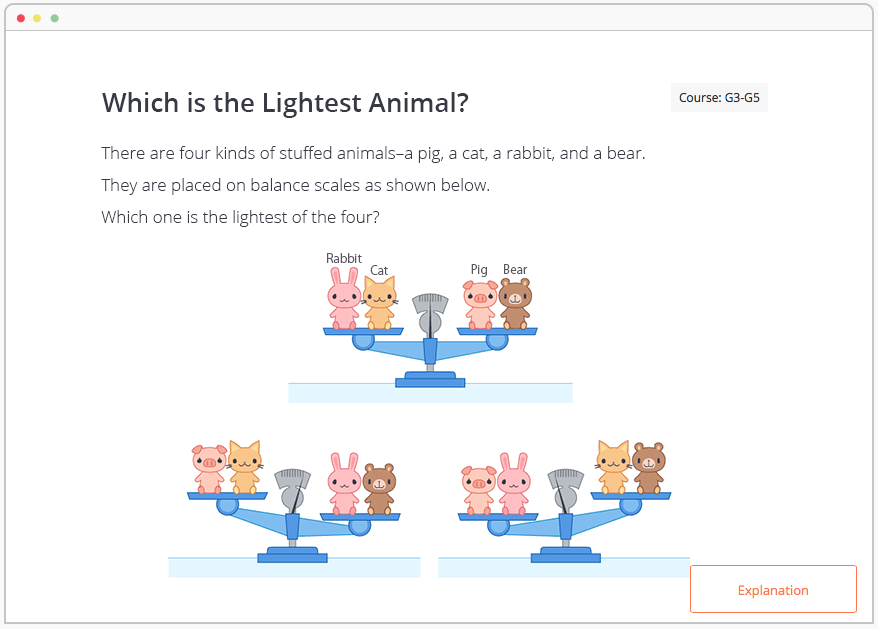
Task: Select the labeled Rabbit on top scale
Action: [343, 299]
